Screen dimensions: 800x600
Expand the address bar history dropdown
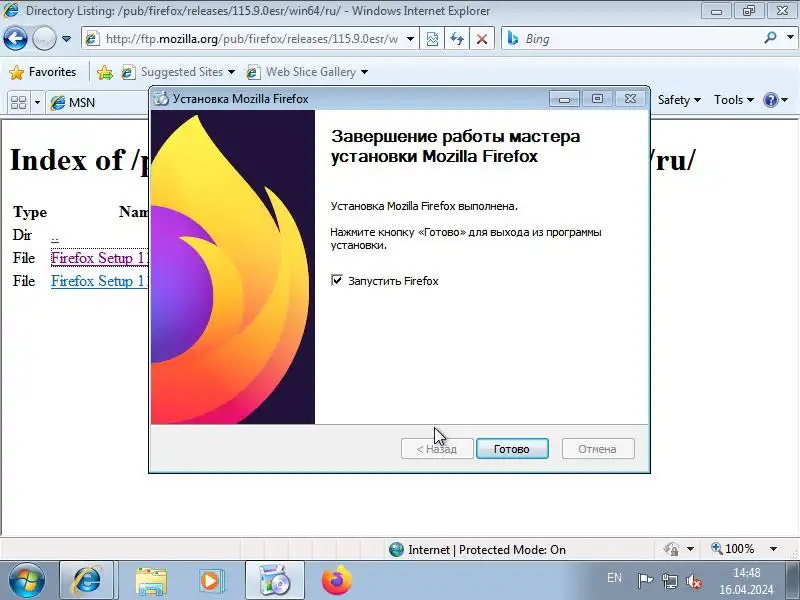pos(410,39)
